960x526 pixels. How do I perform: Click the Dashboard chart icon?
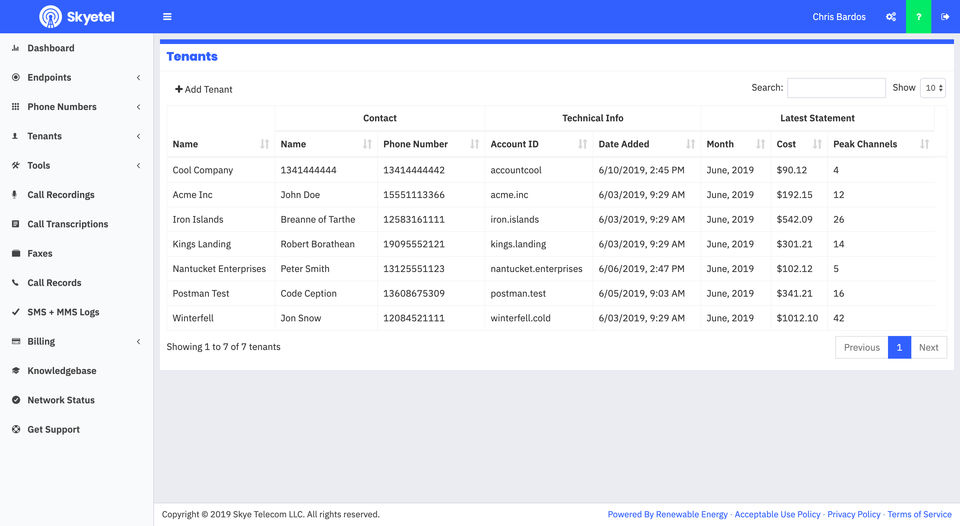click(16, 48)
